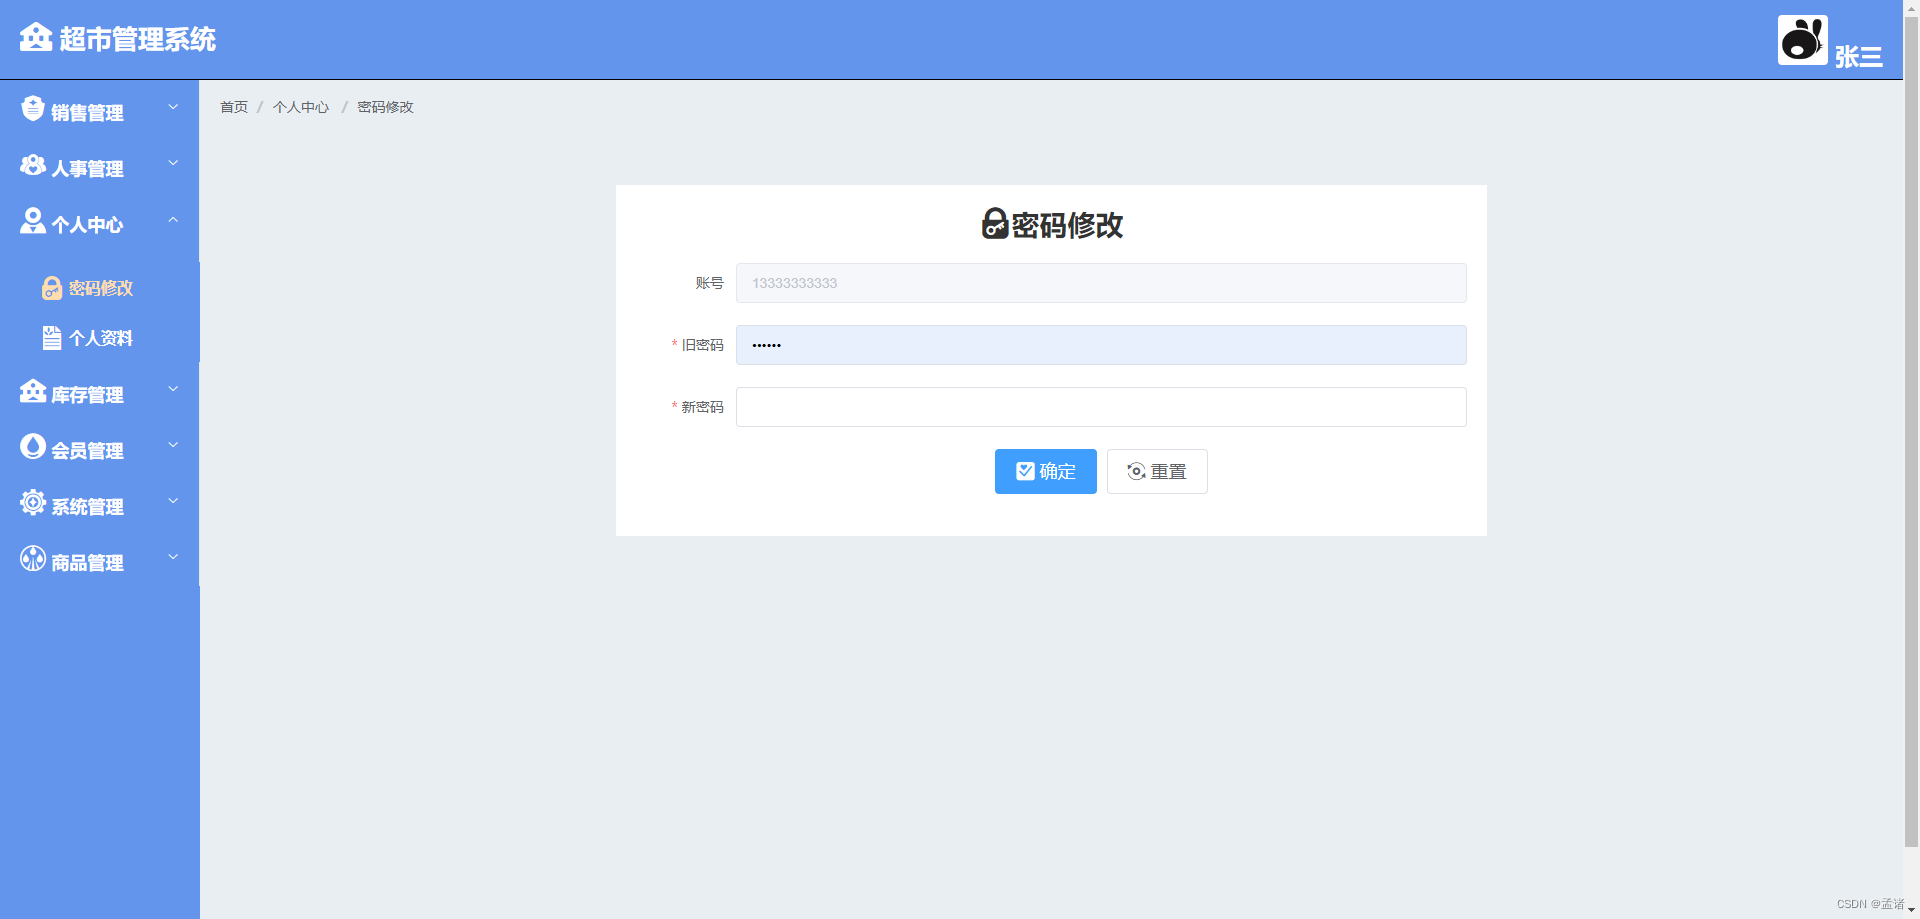Click the 系统管理 system settings gear icon
Viewport: 1920px width, 919px height.
click(33, 503)
